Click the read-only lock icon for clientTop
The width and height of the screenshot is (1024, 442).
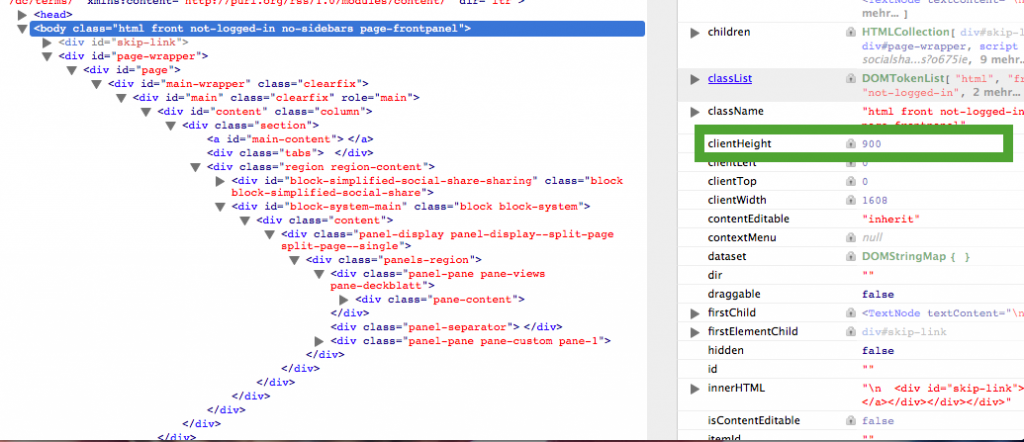tap(850, 181)
